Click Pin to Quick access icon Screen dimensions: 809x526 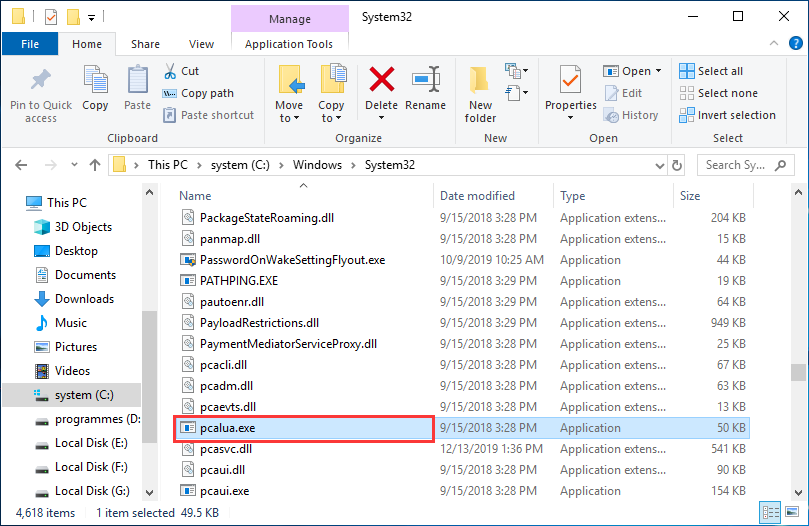tap(41, 79)
